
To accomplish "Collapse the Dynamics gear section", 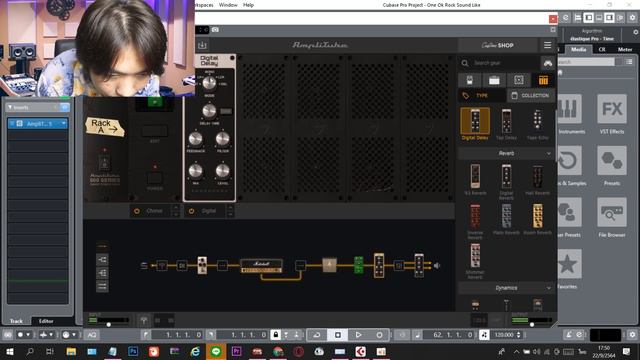I will coord(549,288).
